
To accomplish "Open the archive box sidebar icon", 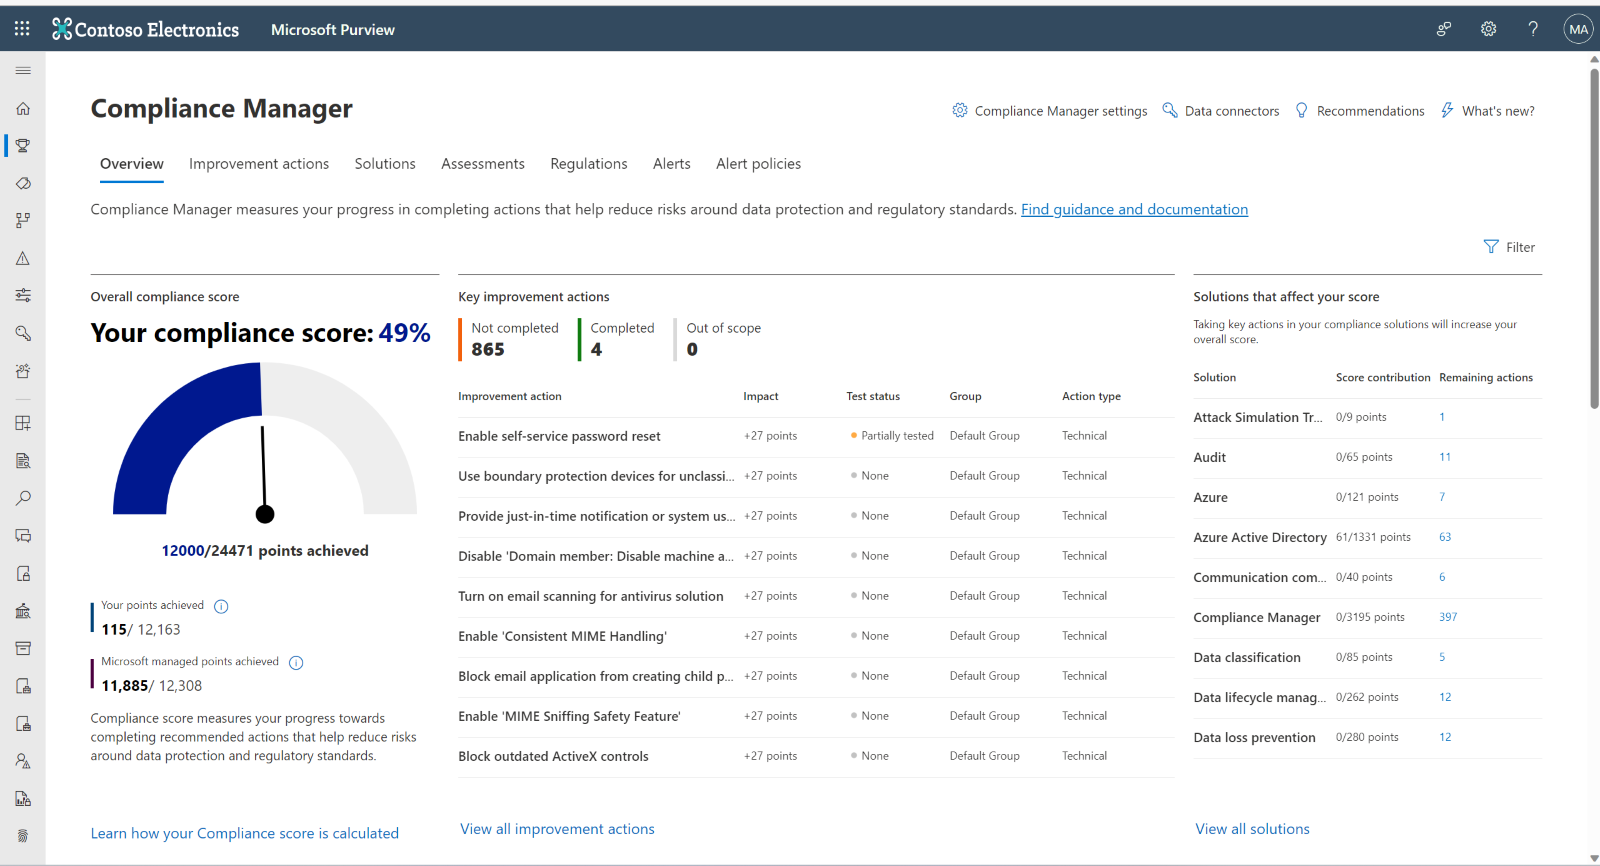I will (x=23, y=648).
